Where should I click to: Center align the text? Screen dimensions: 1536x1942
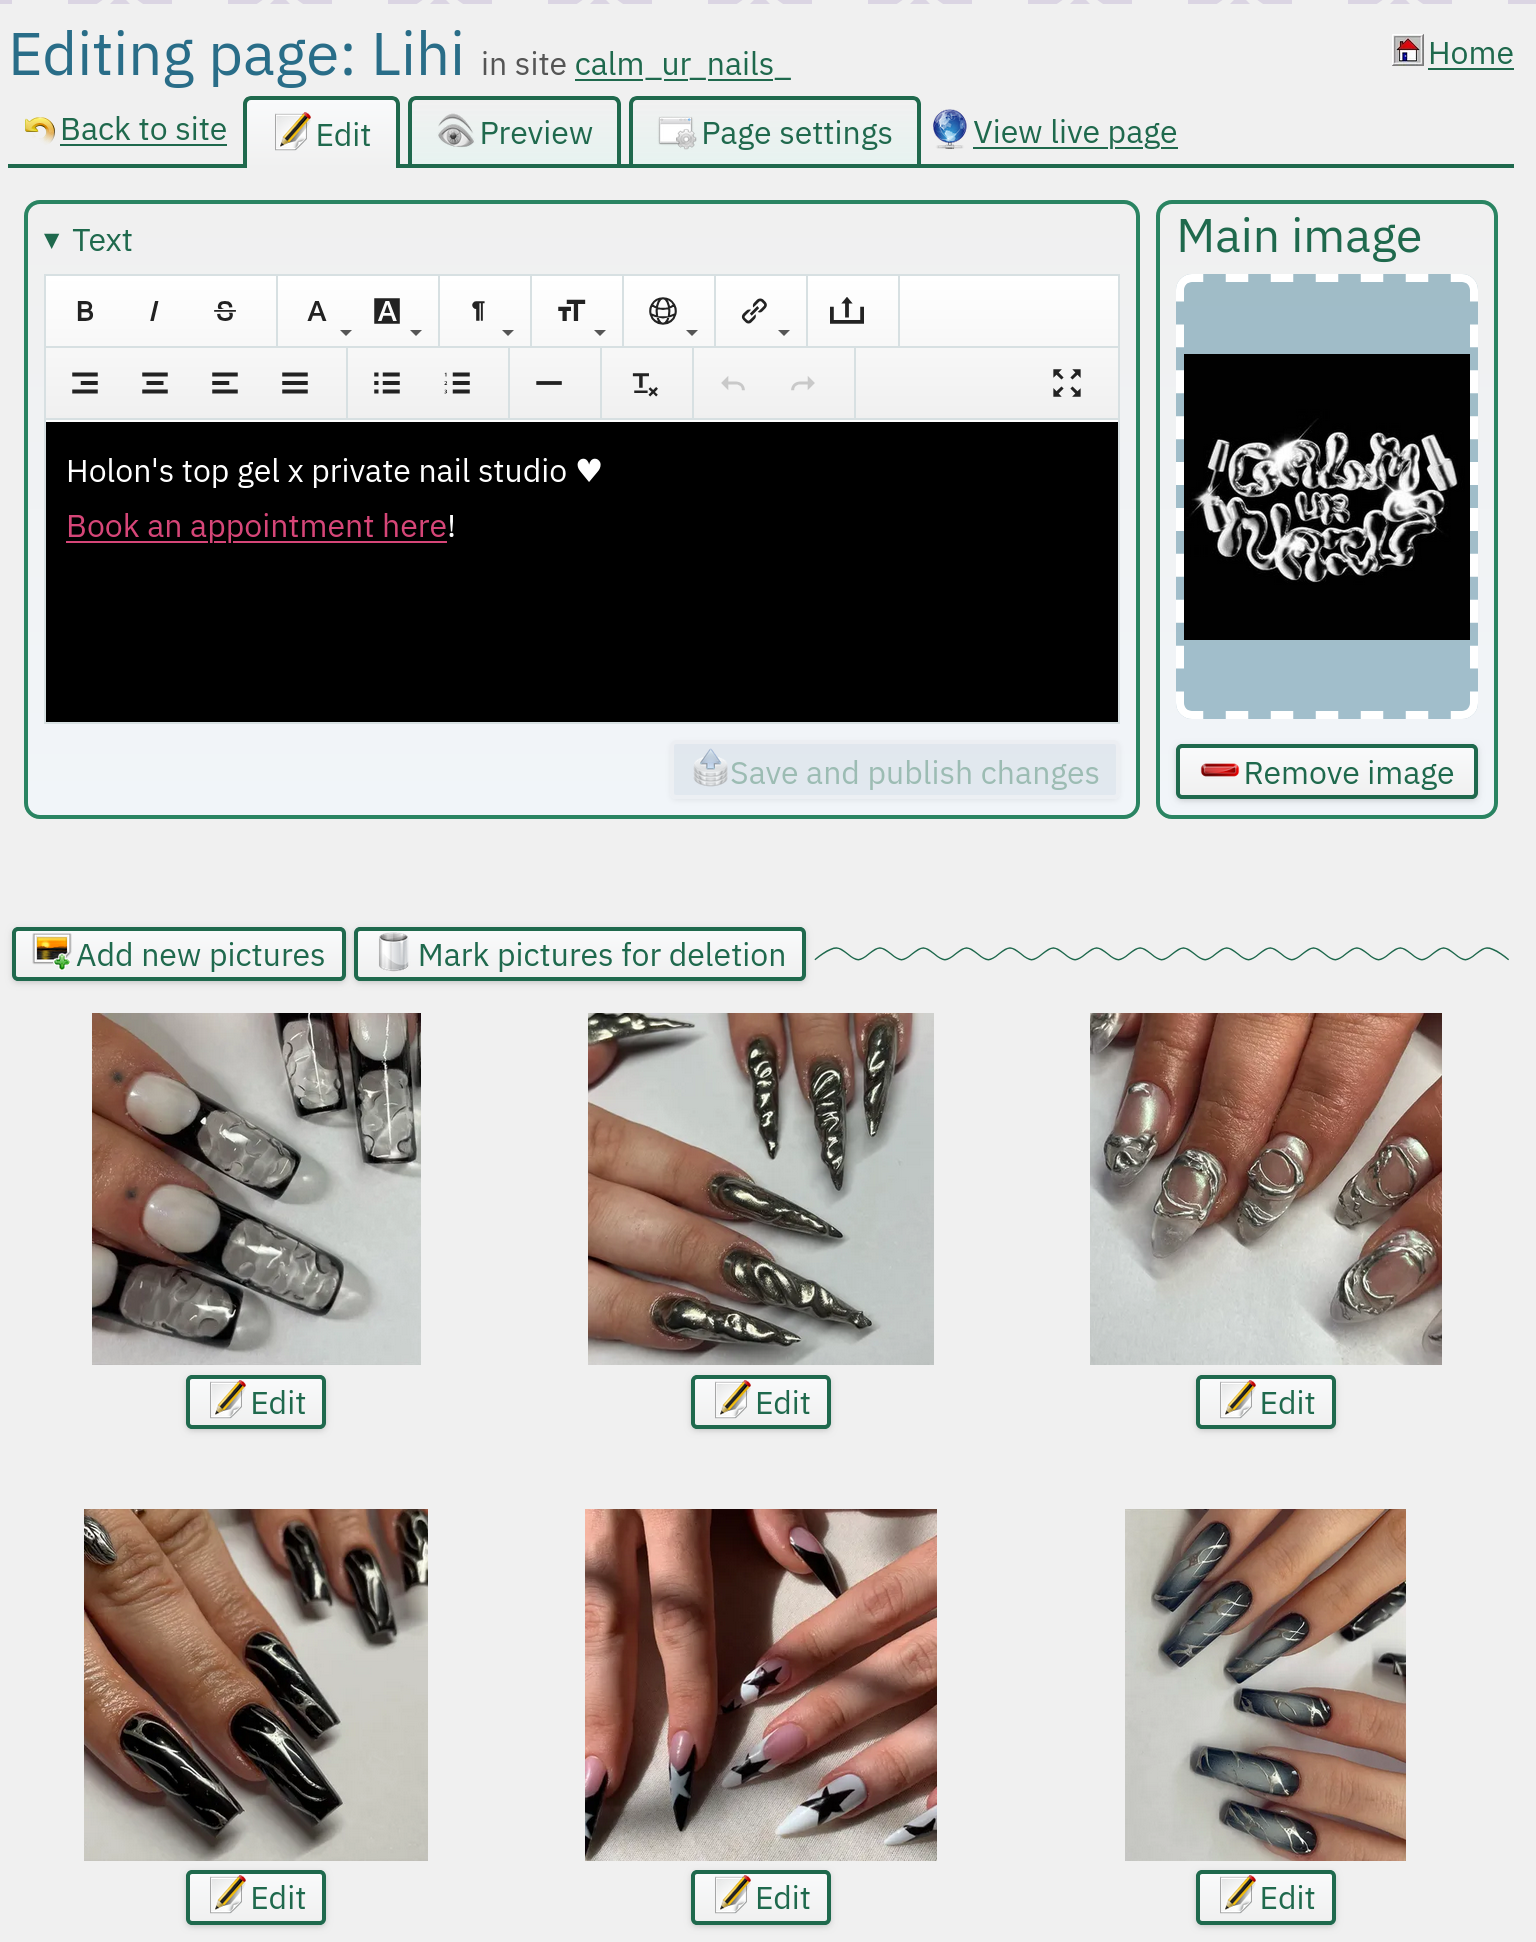pos(155,383)
